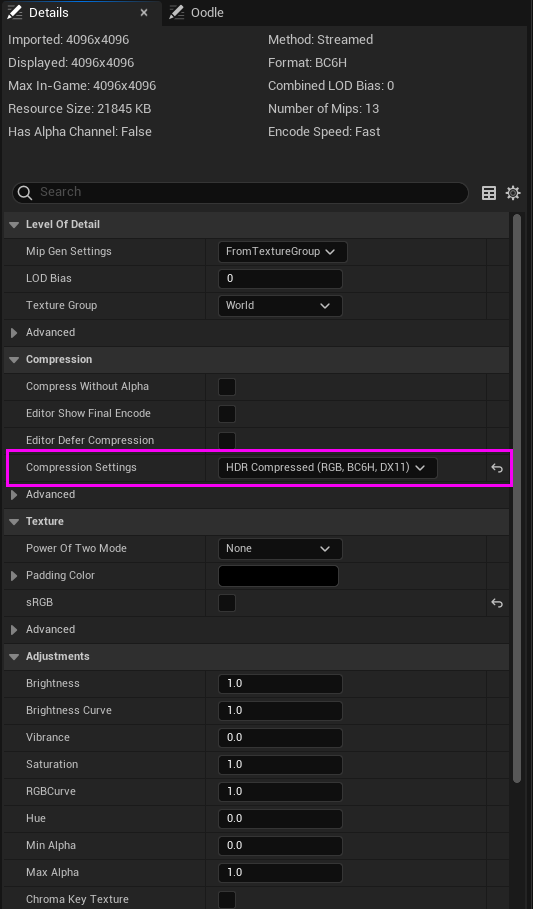
Task: Click the search magnifier icon
Action: [x=24, y=192]
